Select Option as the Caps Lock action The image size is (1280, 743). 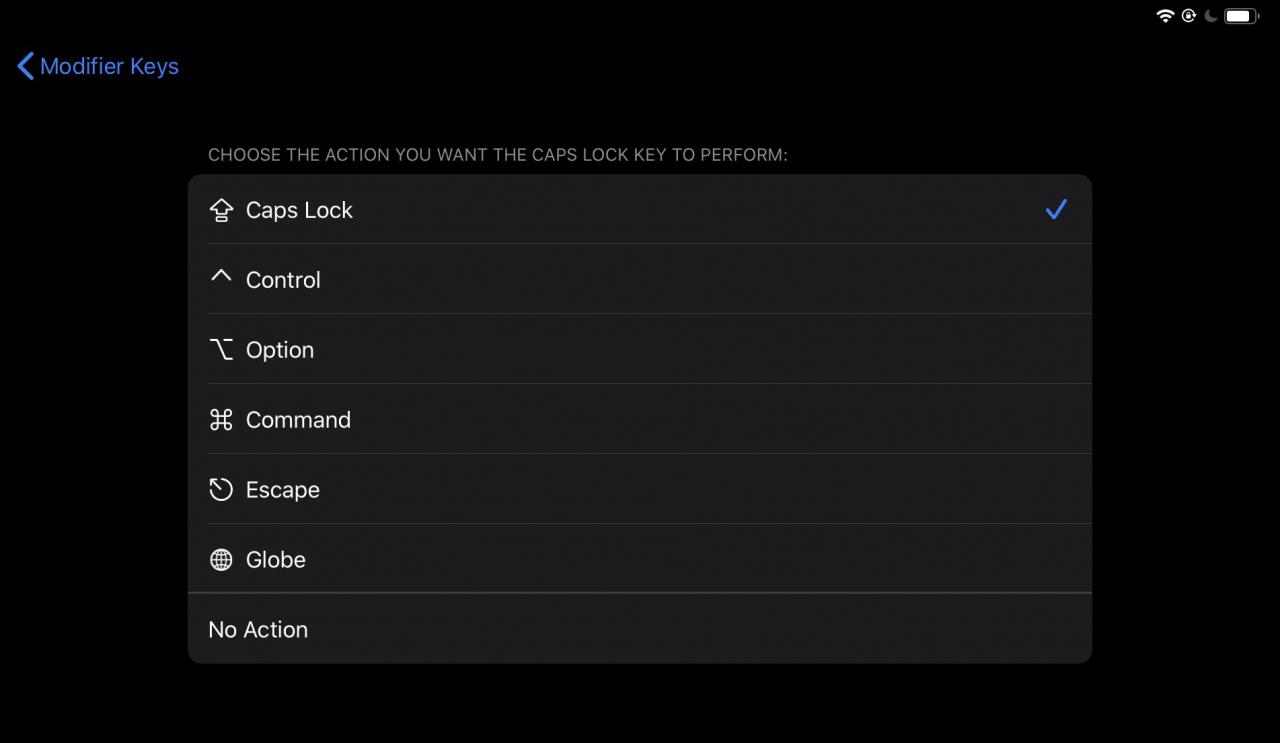640,349
